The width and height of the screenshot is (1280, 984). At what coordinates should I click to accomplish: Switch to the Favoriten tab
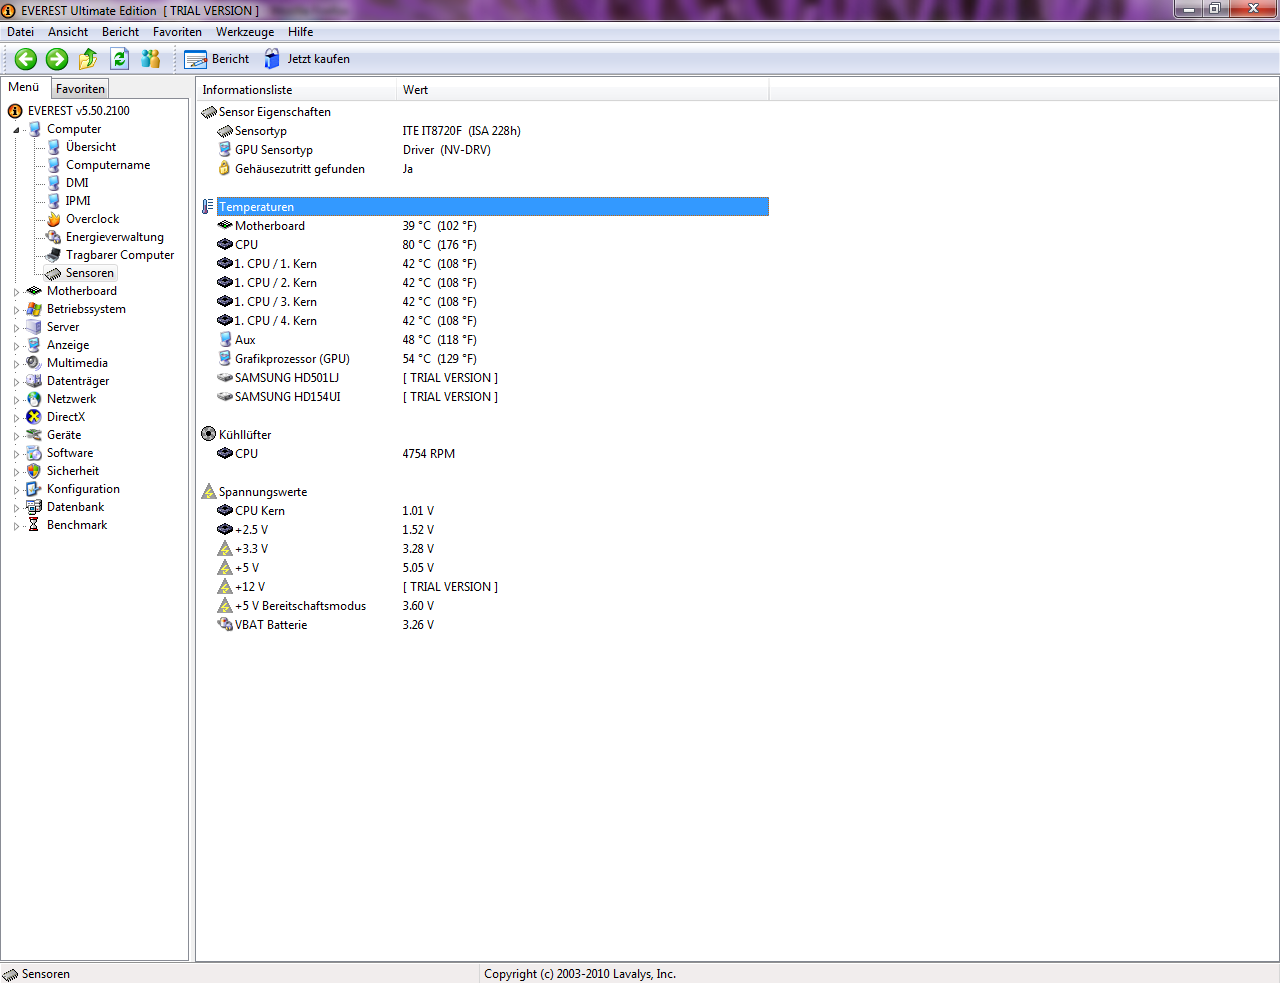coord(80,89)
